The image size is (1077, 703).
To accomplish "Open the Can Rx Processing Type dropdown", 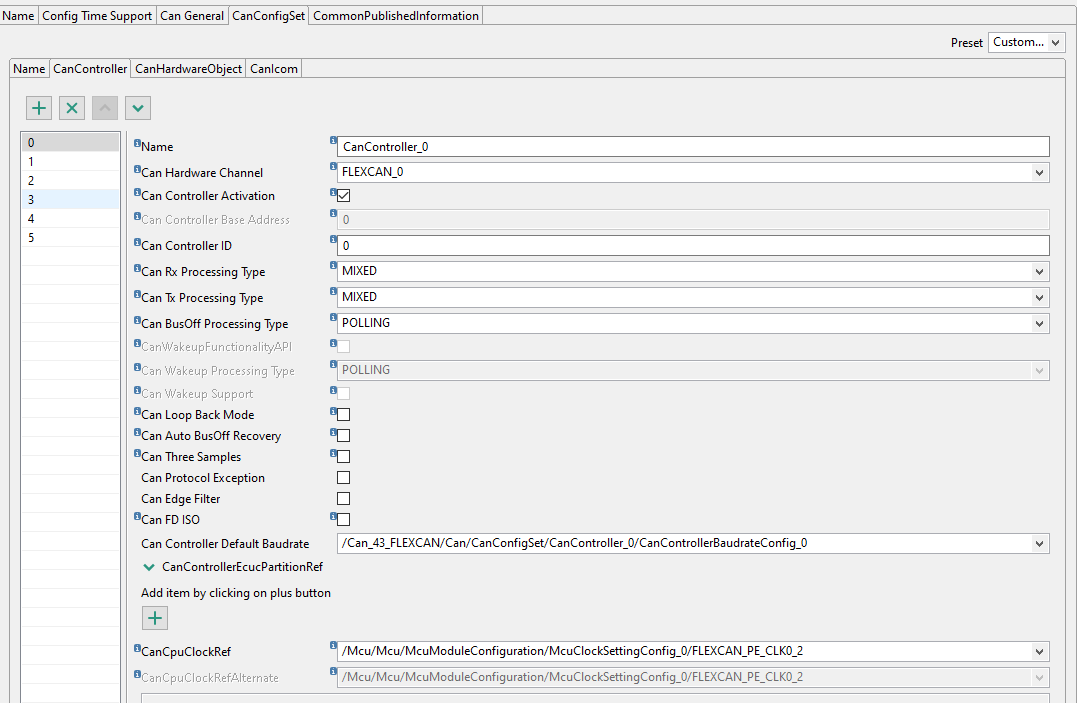I will point(1040,271).
